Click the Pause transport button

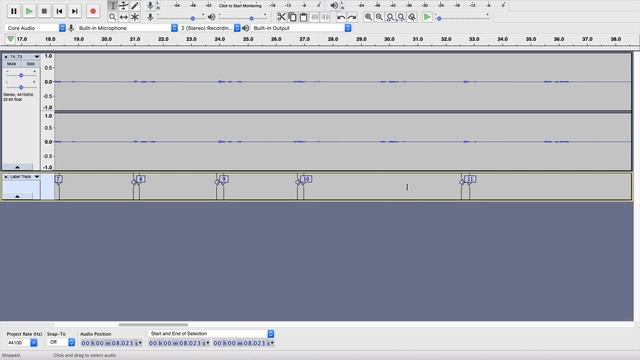(x=13, y=11)
